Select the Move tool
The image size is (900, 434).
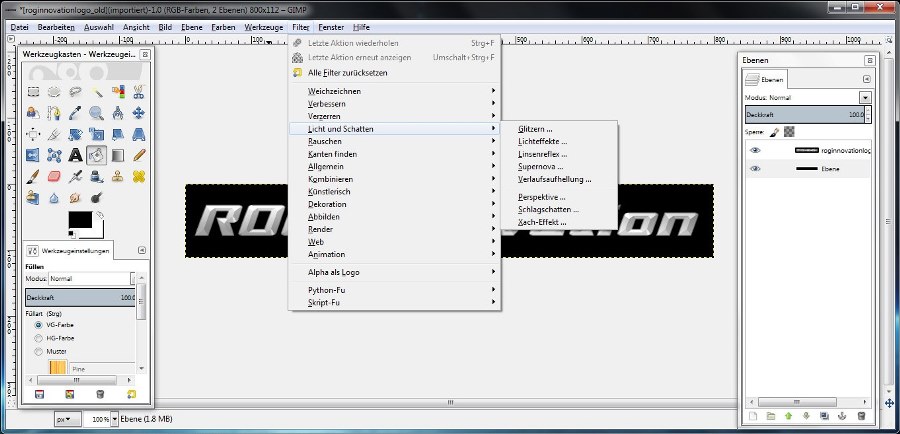(138, 112)
